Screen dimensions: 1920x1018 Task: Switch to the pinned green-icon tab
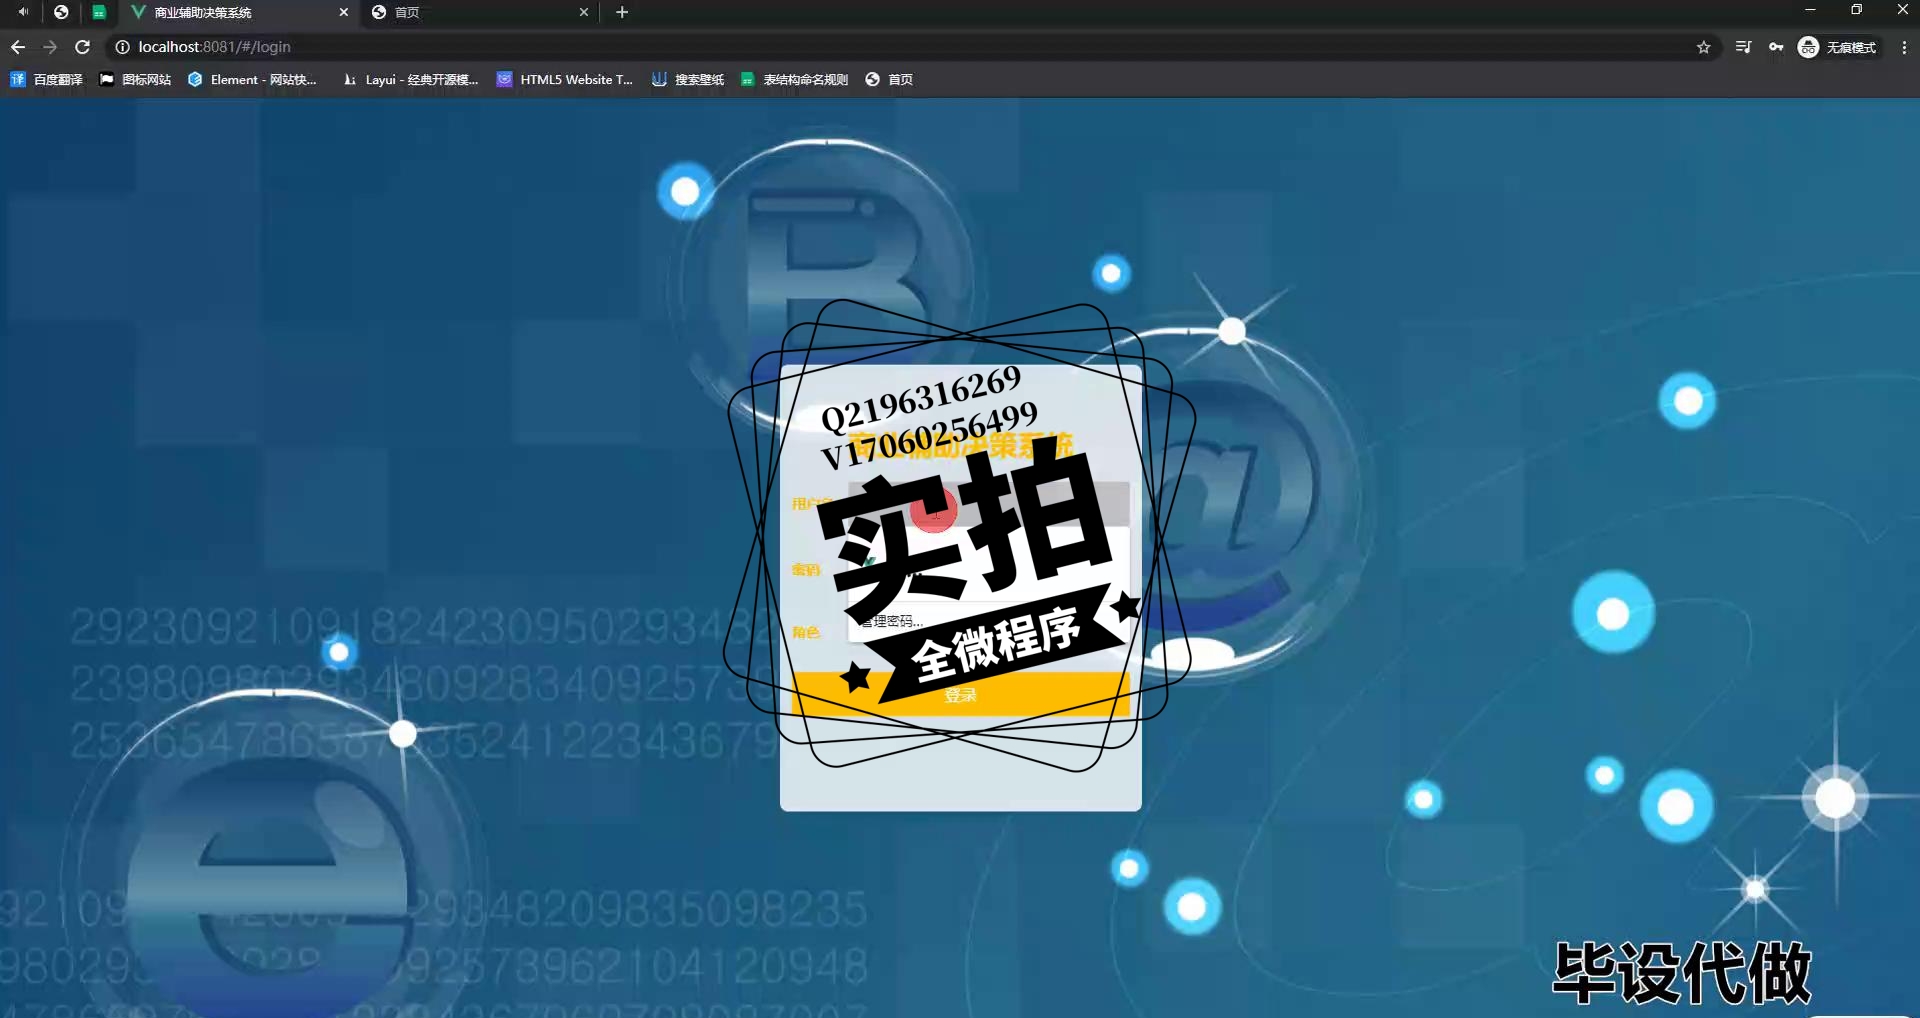[x=98, y=12]
